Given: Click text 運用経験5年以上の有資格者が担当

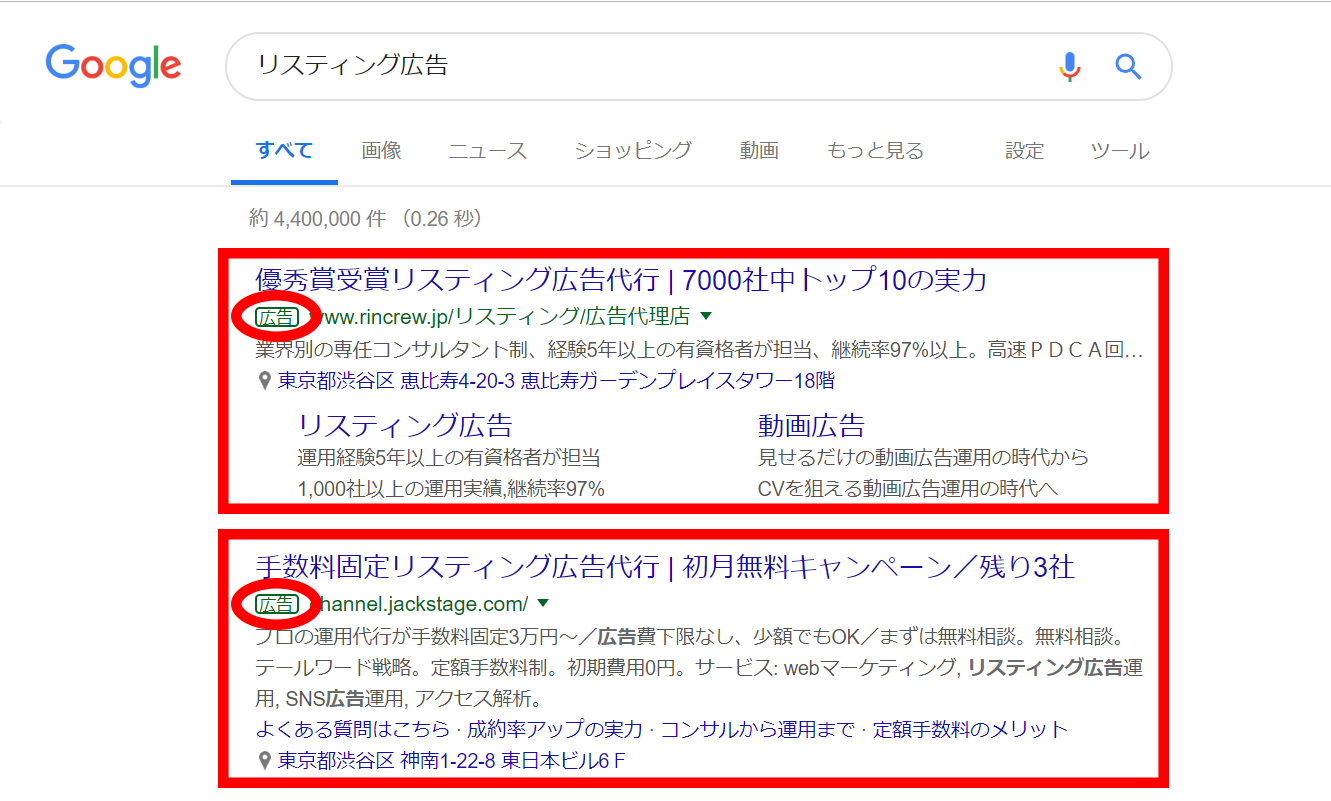Looking at the screenshot, I should pos(449,457).
